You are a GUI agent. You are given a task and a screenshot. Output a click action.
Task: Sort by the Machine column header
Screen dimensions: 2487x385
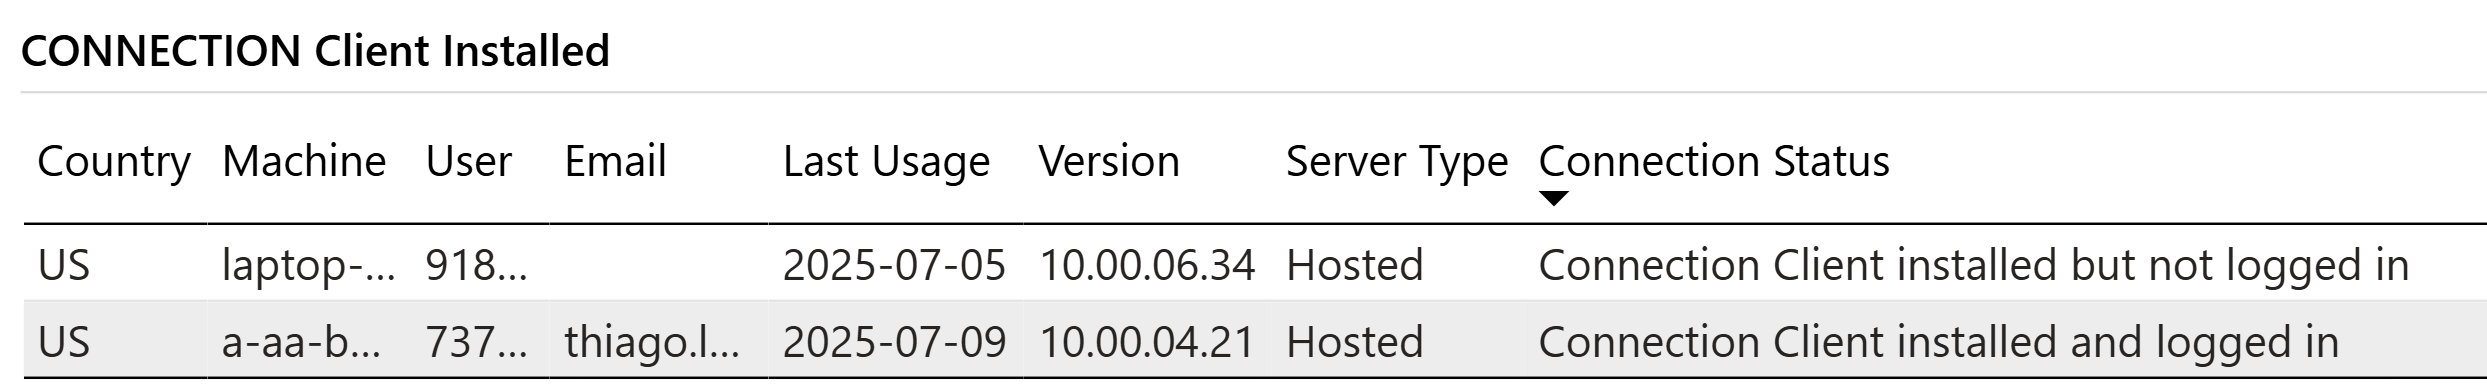tap(304, 161)
